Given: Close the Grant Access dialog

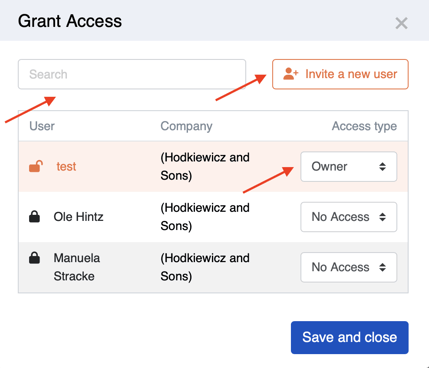Looking at the screenshot, I should tap(401, 23).
